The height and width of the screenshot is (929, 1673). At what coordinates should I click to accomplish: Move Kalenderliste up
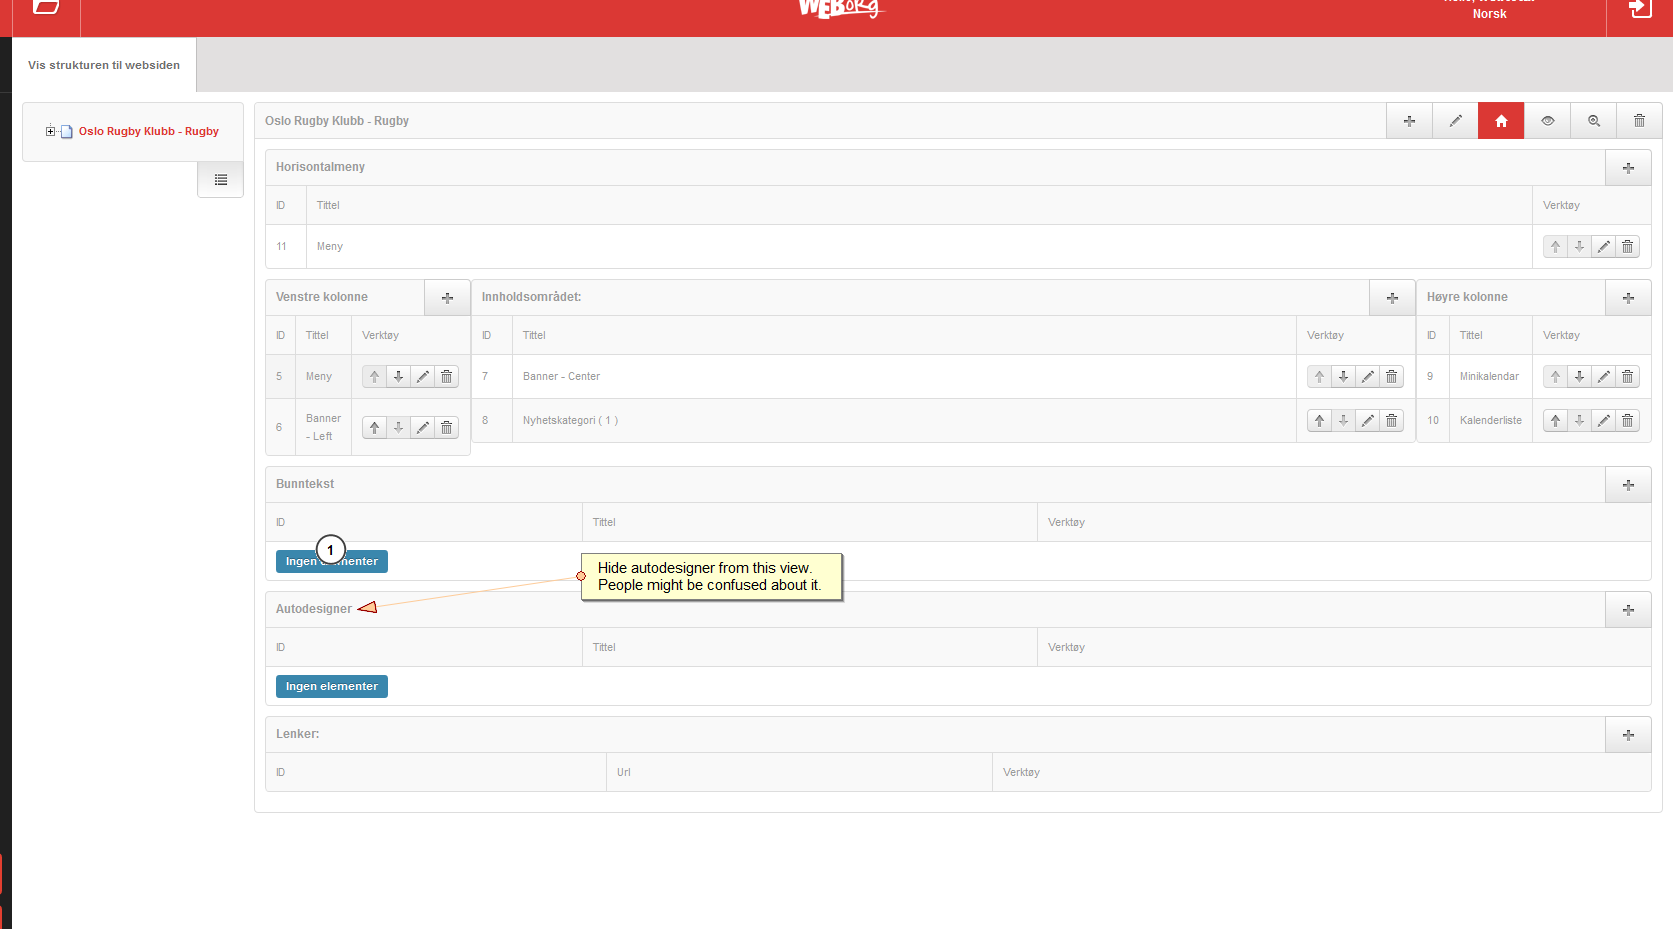pyautogui.click(x=1555, y=420)
